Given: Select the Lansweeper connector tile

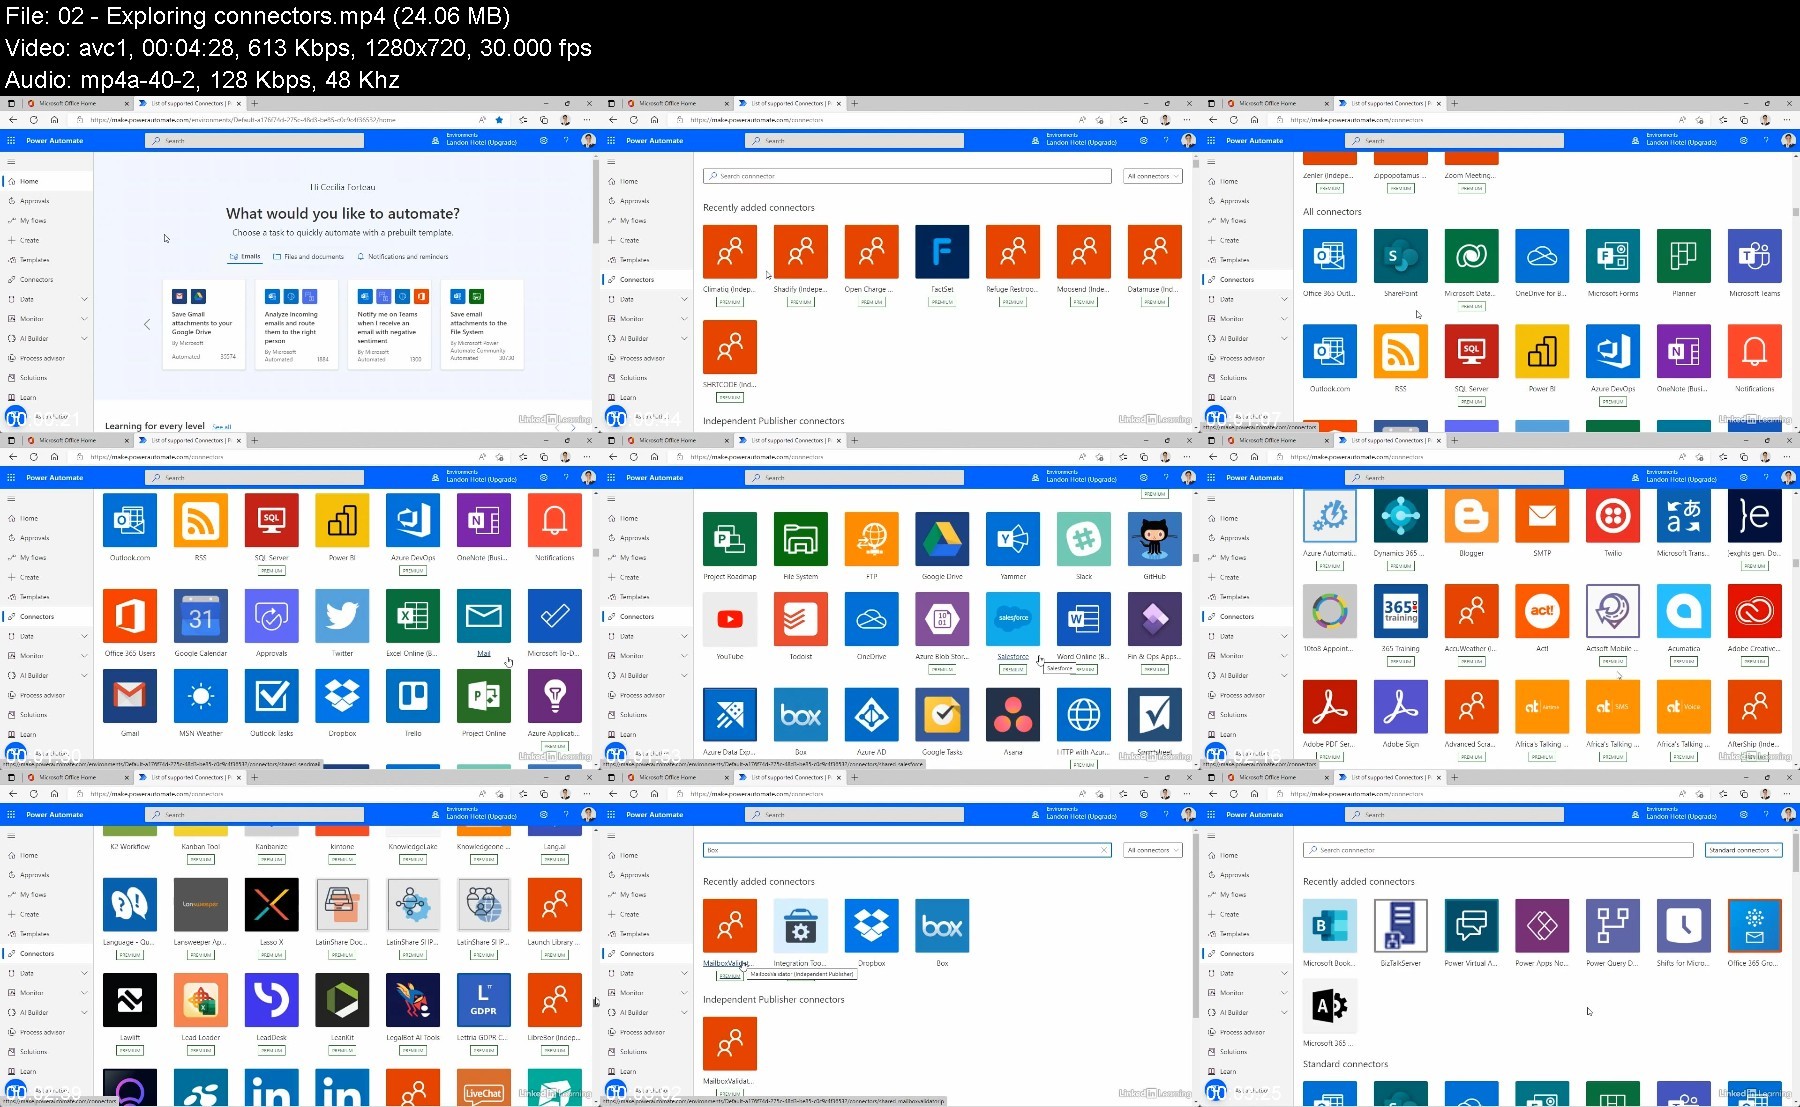Looking at the screenshot, I should pos(201,905).
